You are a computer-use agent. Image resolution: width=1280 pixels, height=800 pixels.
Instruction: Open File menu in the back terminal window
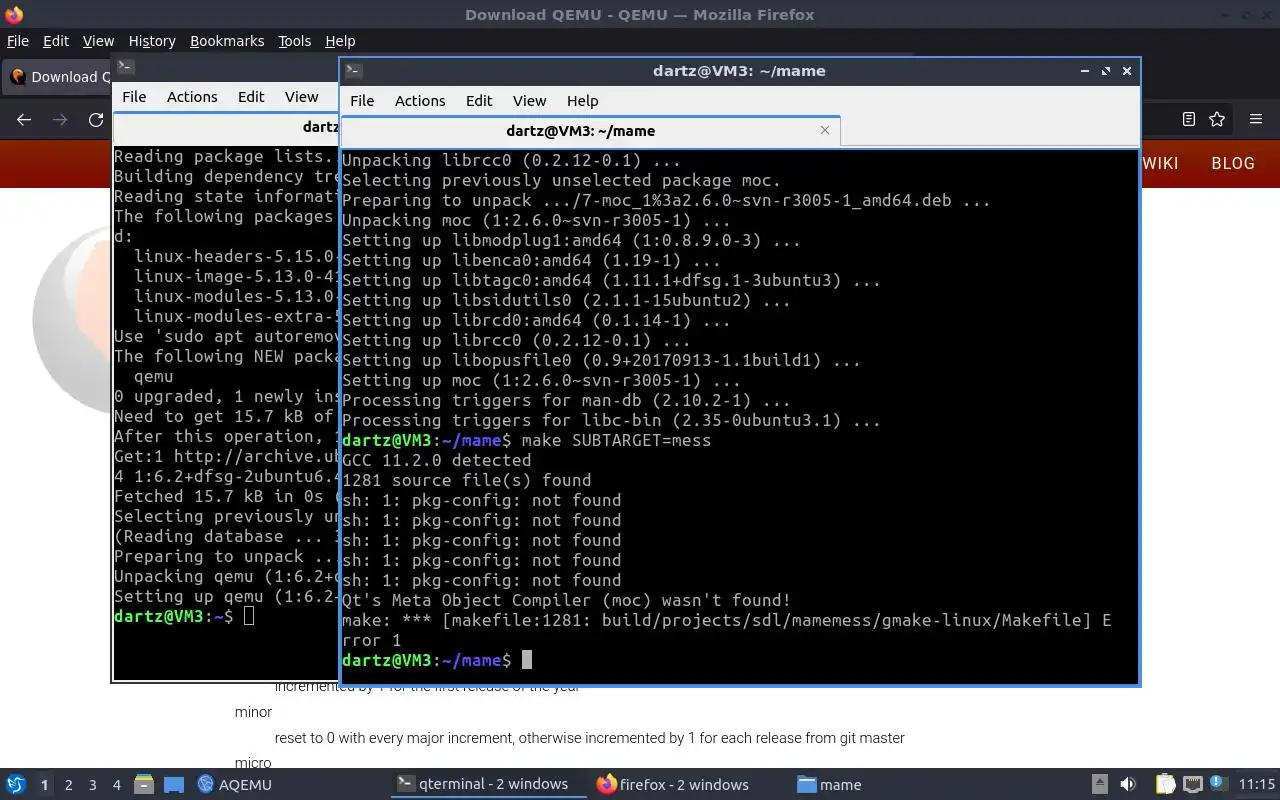tap(134, 96)
